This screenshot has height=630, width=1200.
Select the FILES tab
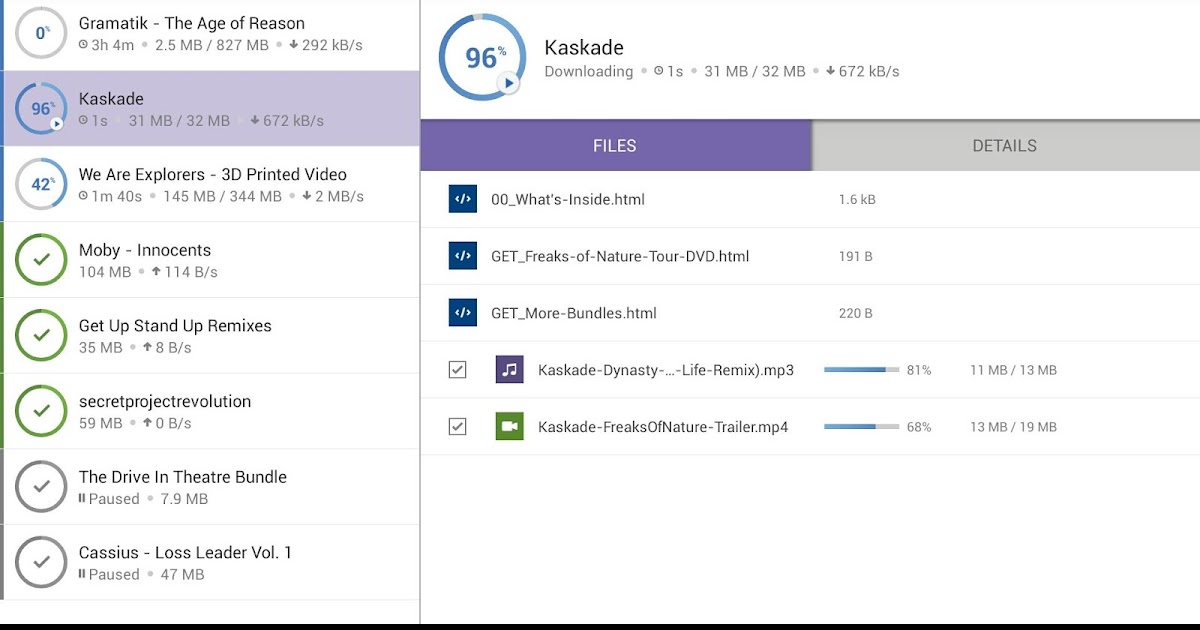pos(615,146)
